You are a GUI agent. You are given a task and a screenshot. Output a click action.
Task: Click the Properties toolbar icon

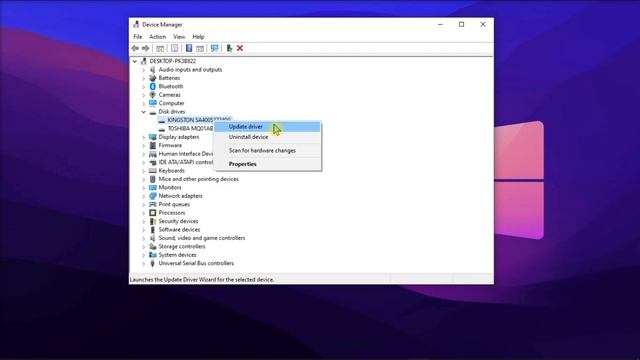[x=174, y=48]
